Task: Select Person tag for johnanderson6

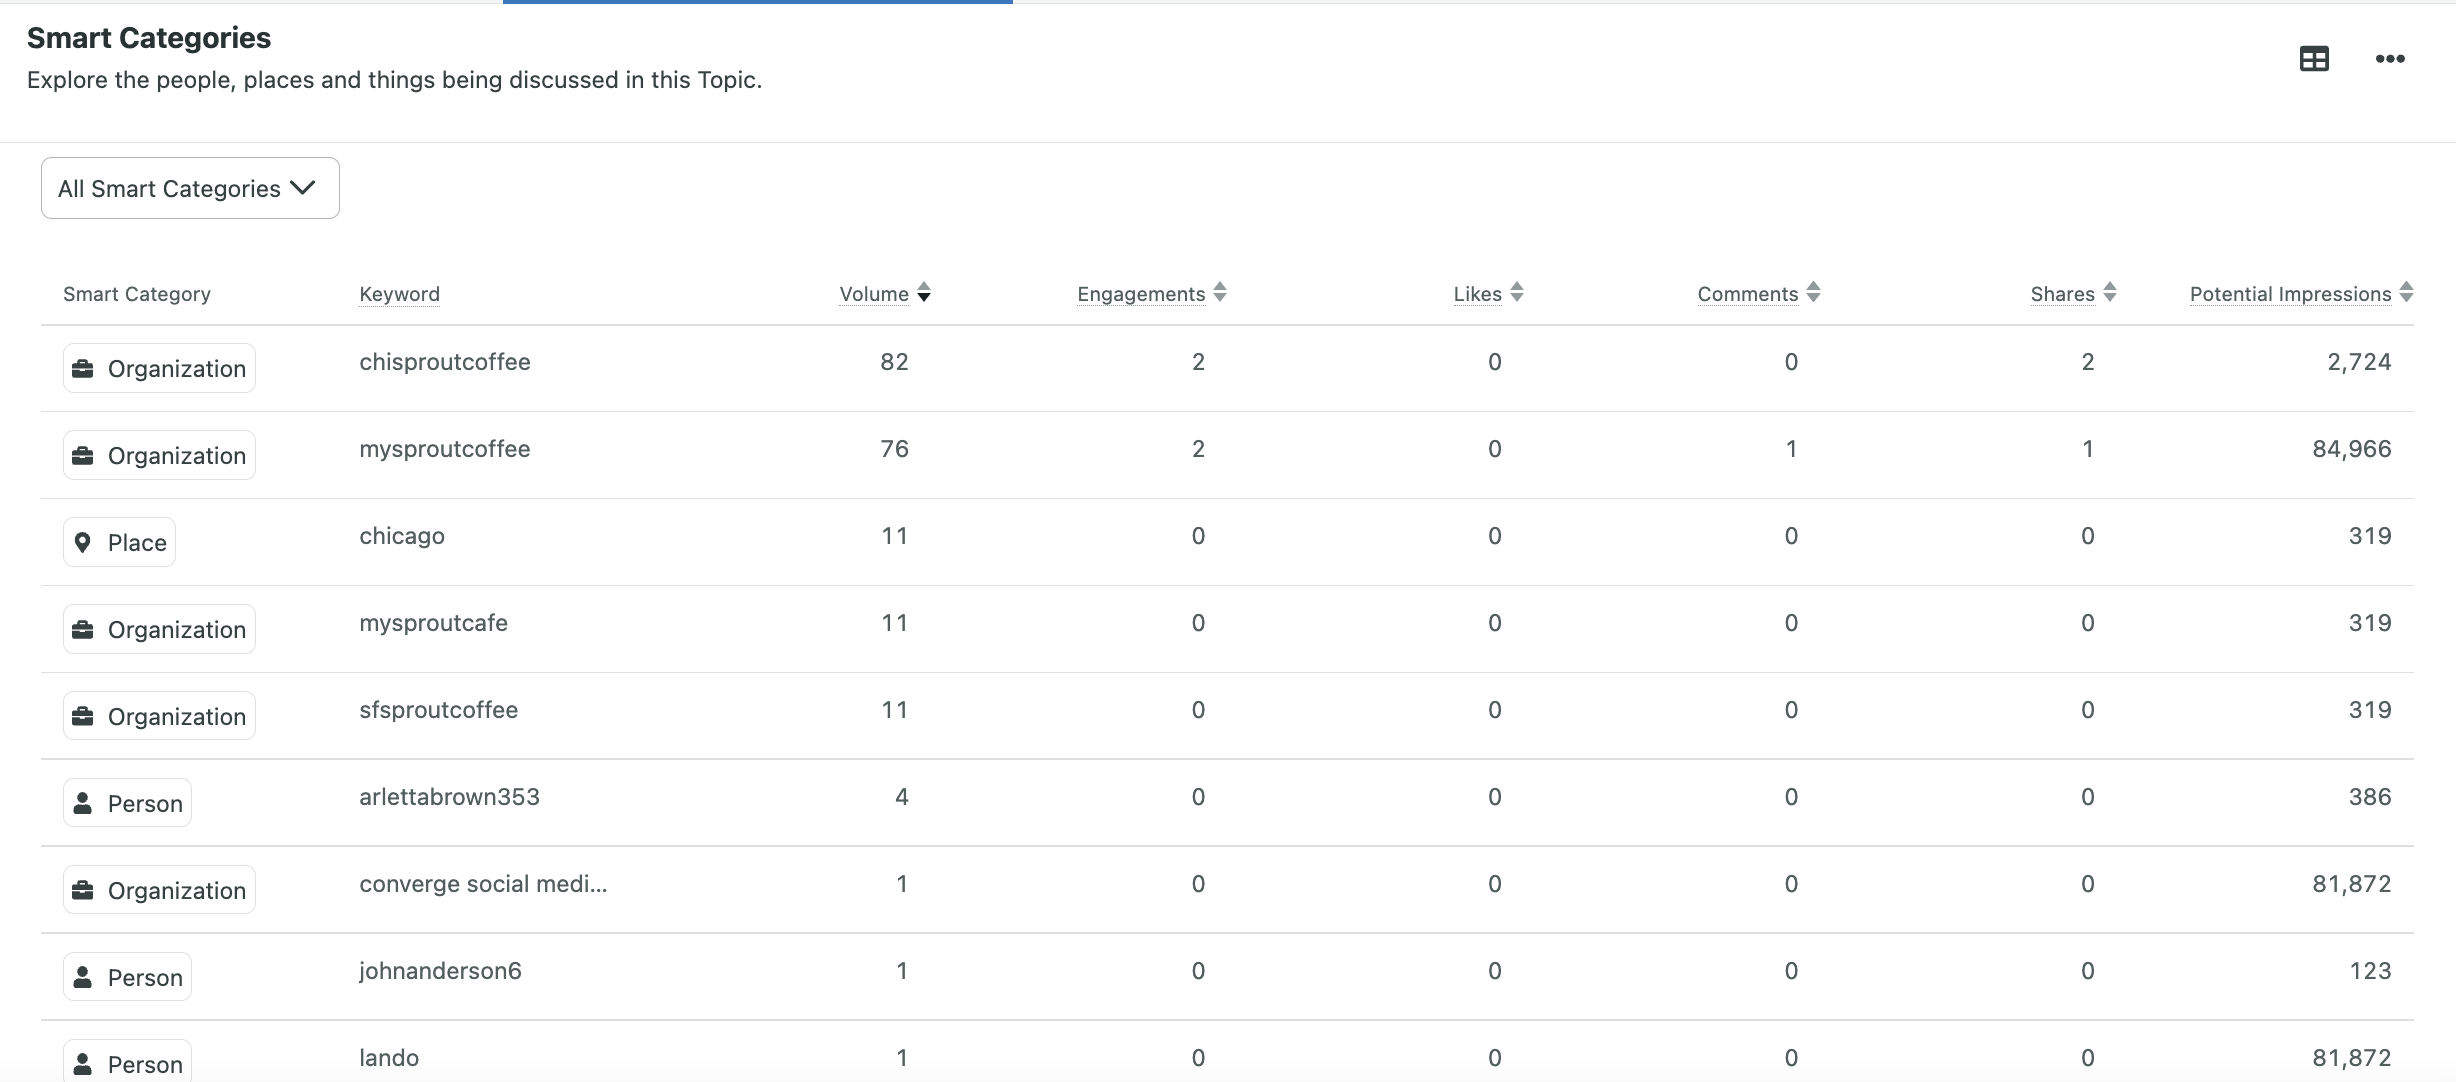Action: (x=127, y=977)
